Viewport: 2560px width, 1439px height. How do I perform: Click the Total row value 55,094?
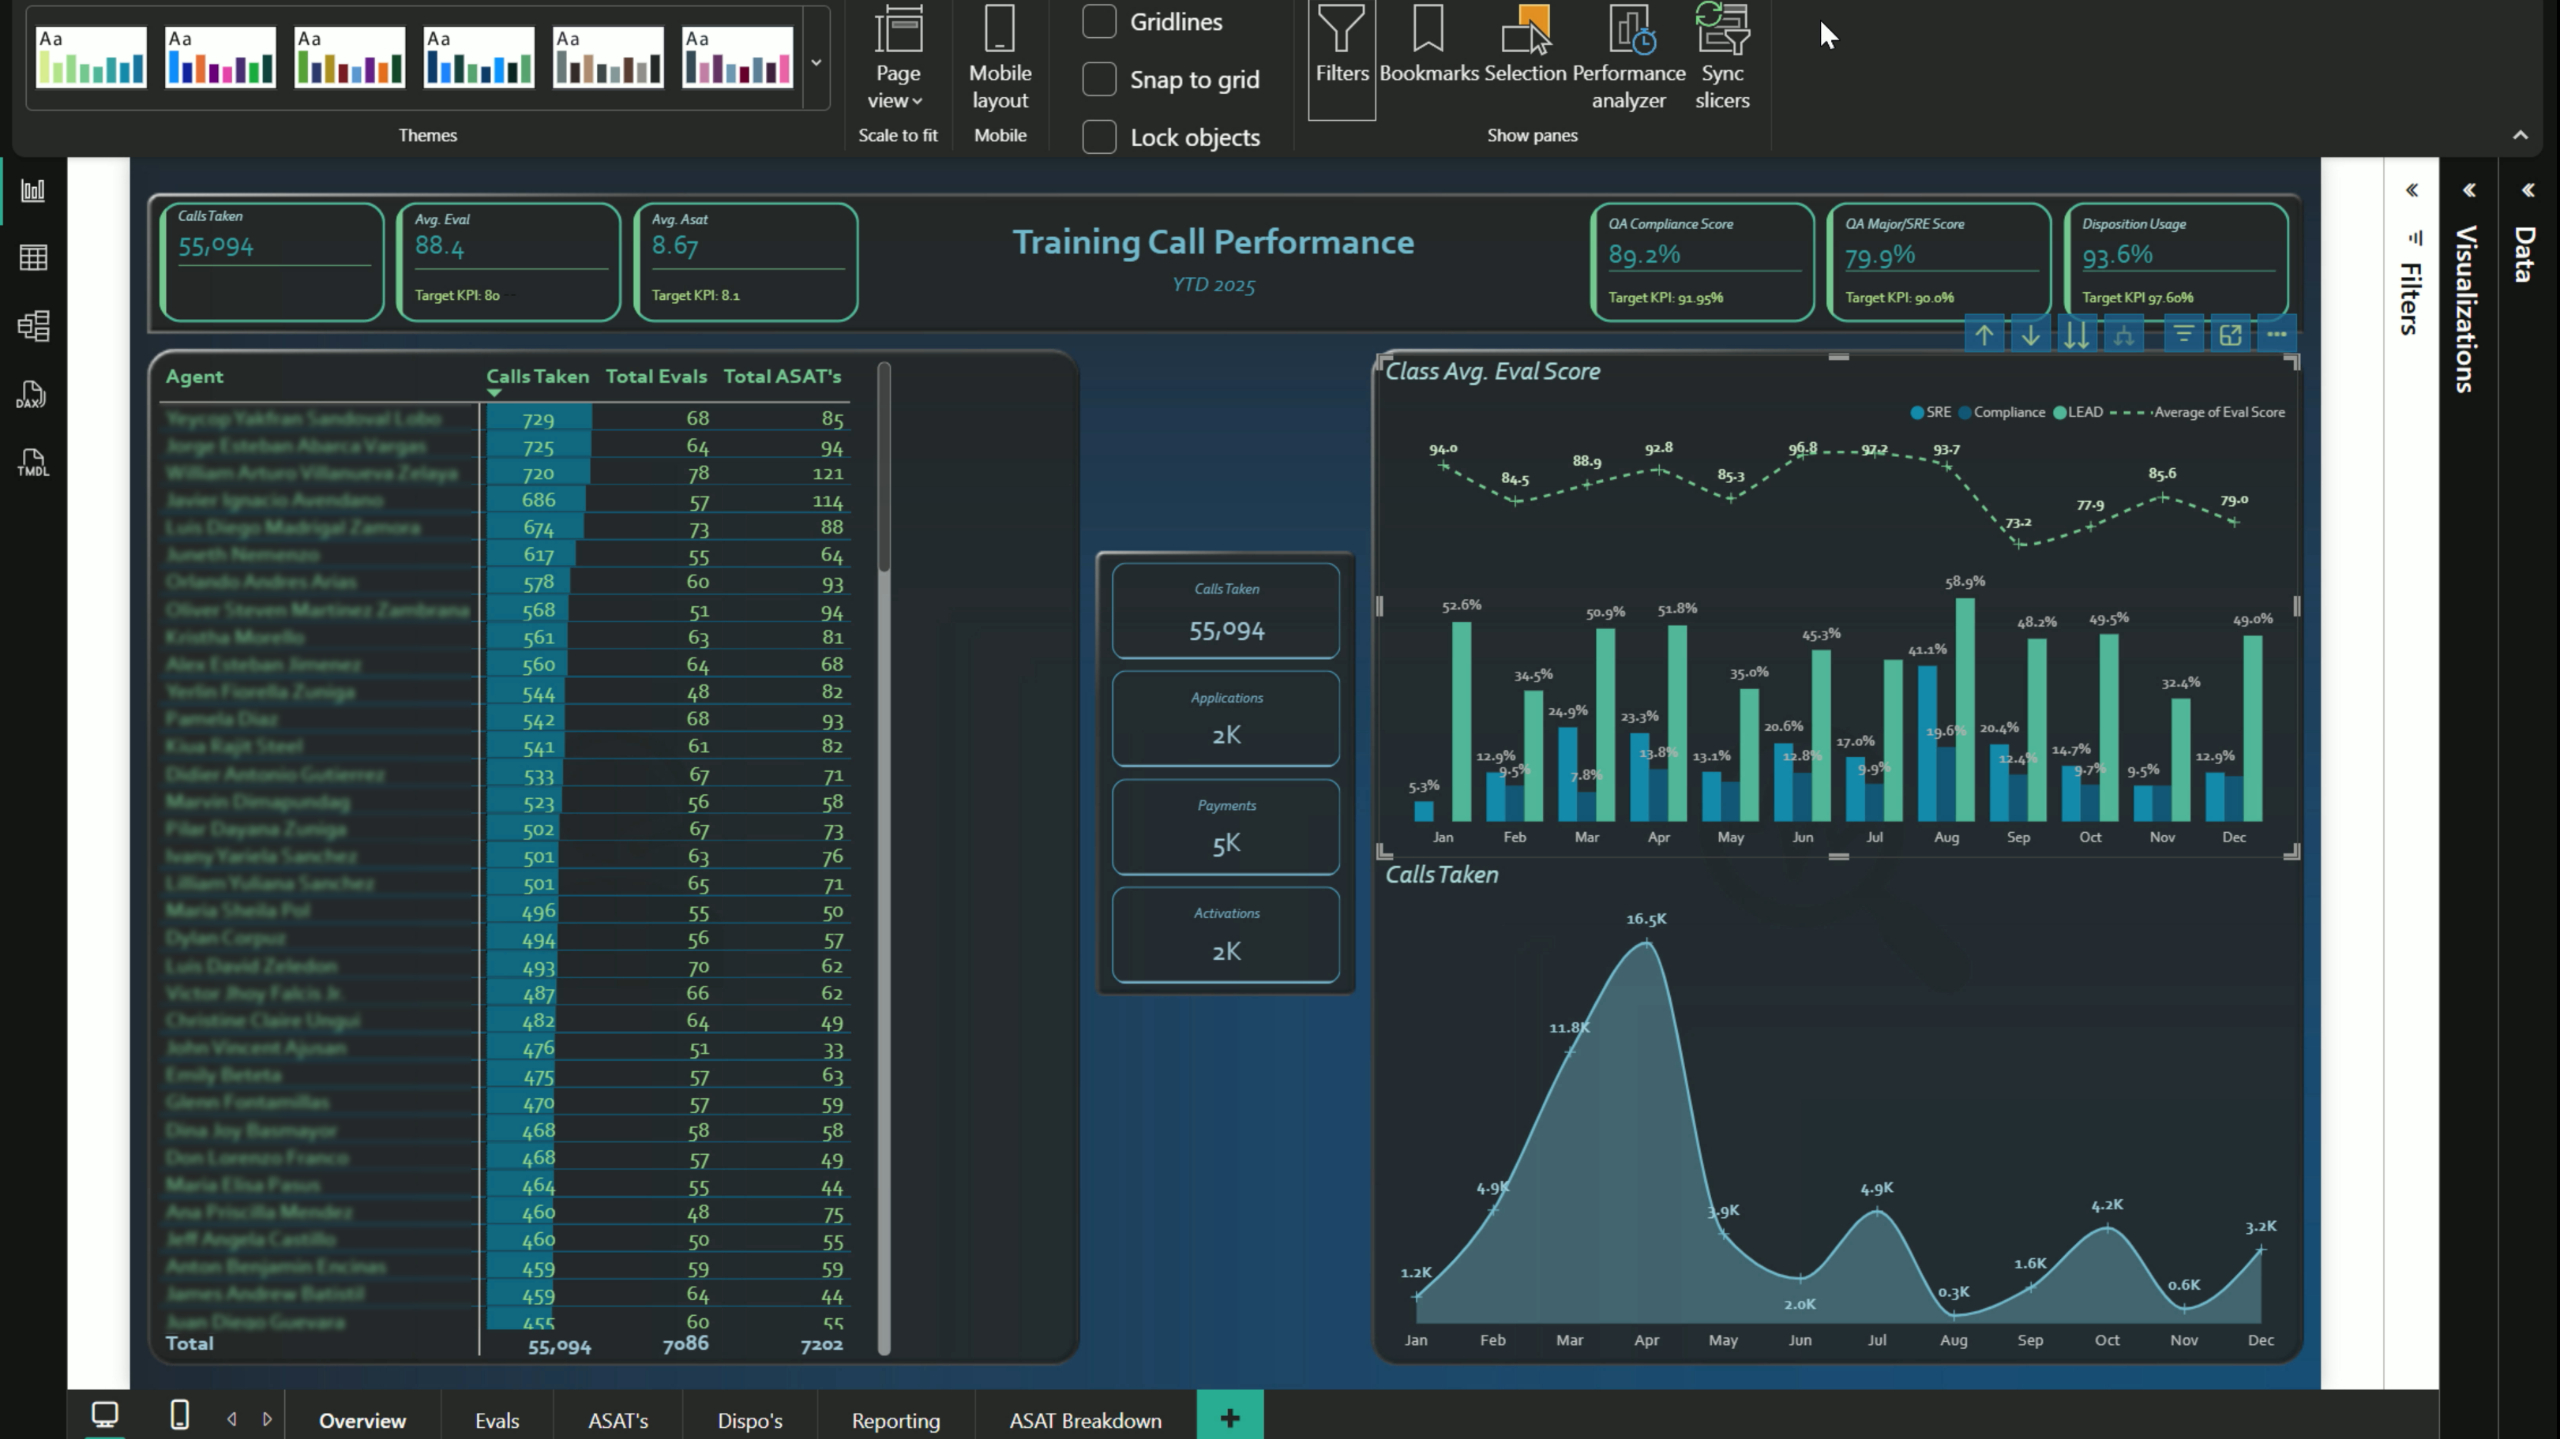tap(559, 1346)
